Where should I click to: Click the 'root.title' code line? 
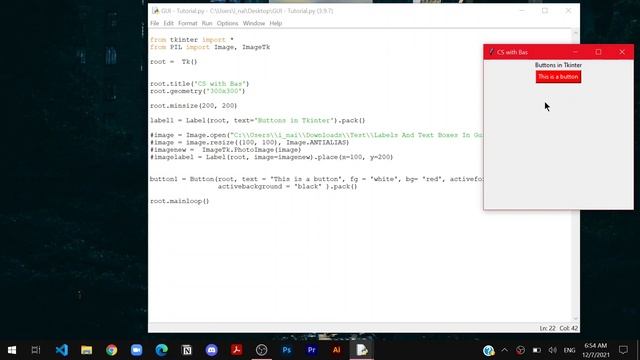coord(199,84)
